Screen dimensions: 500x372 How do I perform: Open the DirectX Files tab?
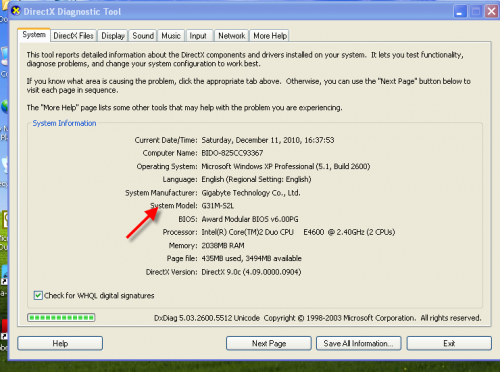tap(73, 36)
